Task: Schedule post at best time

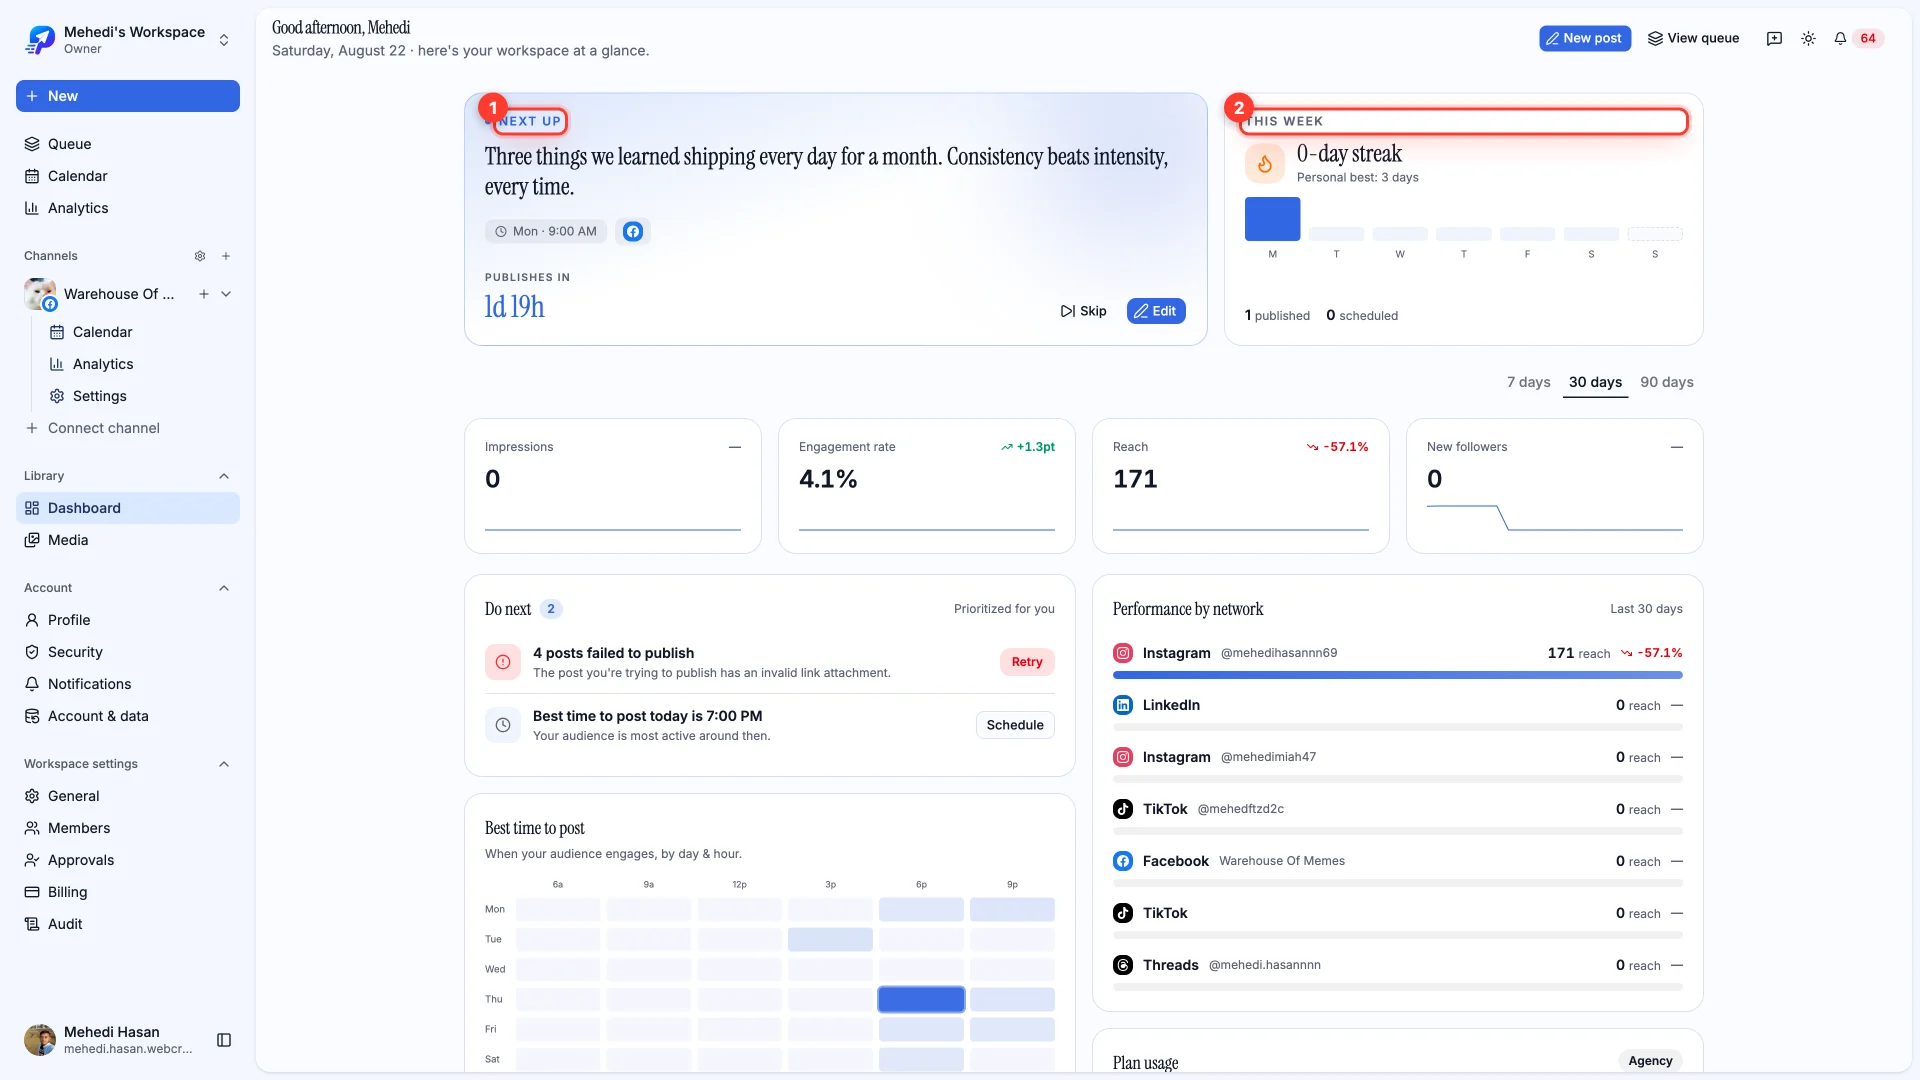Action: (1015, 725)
